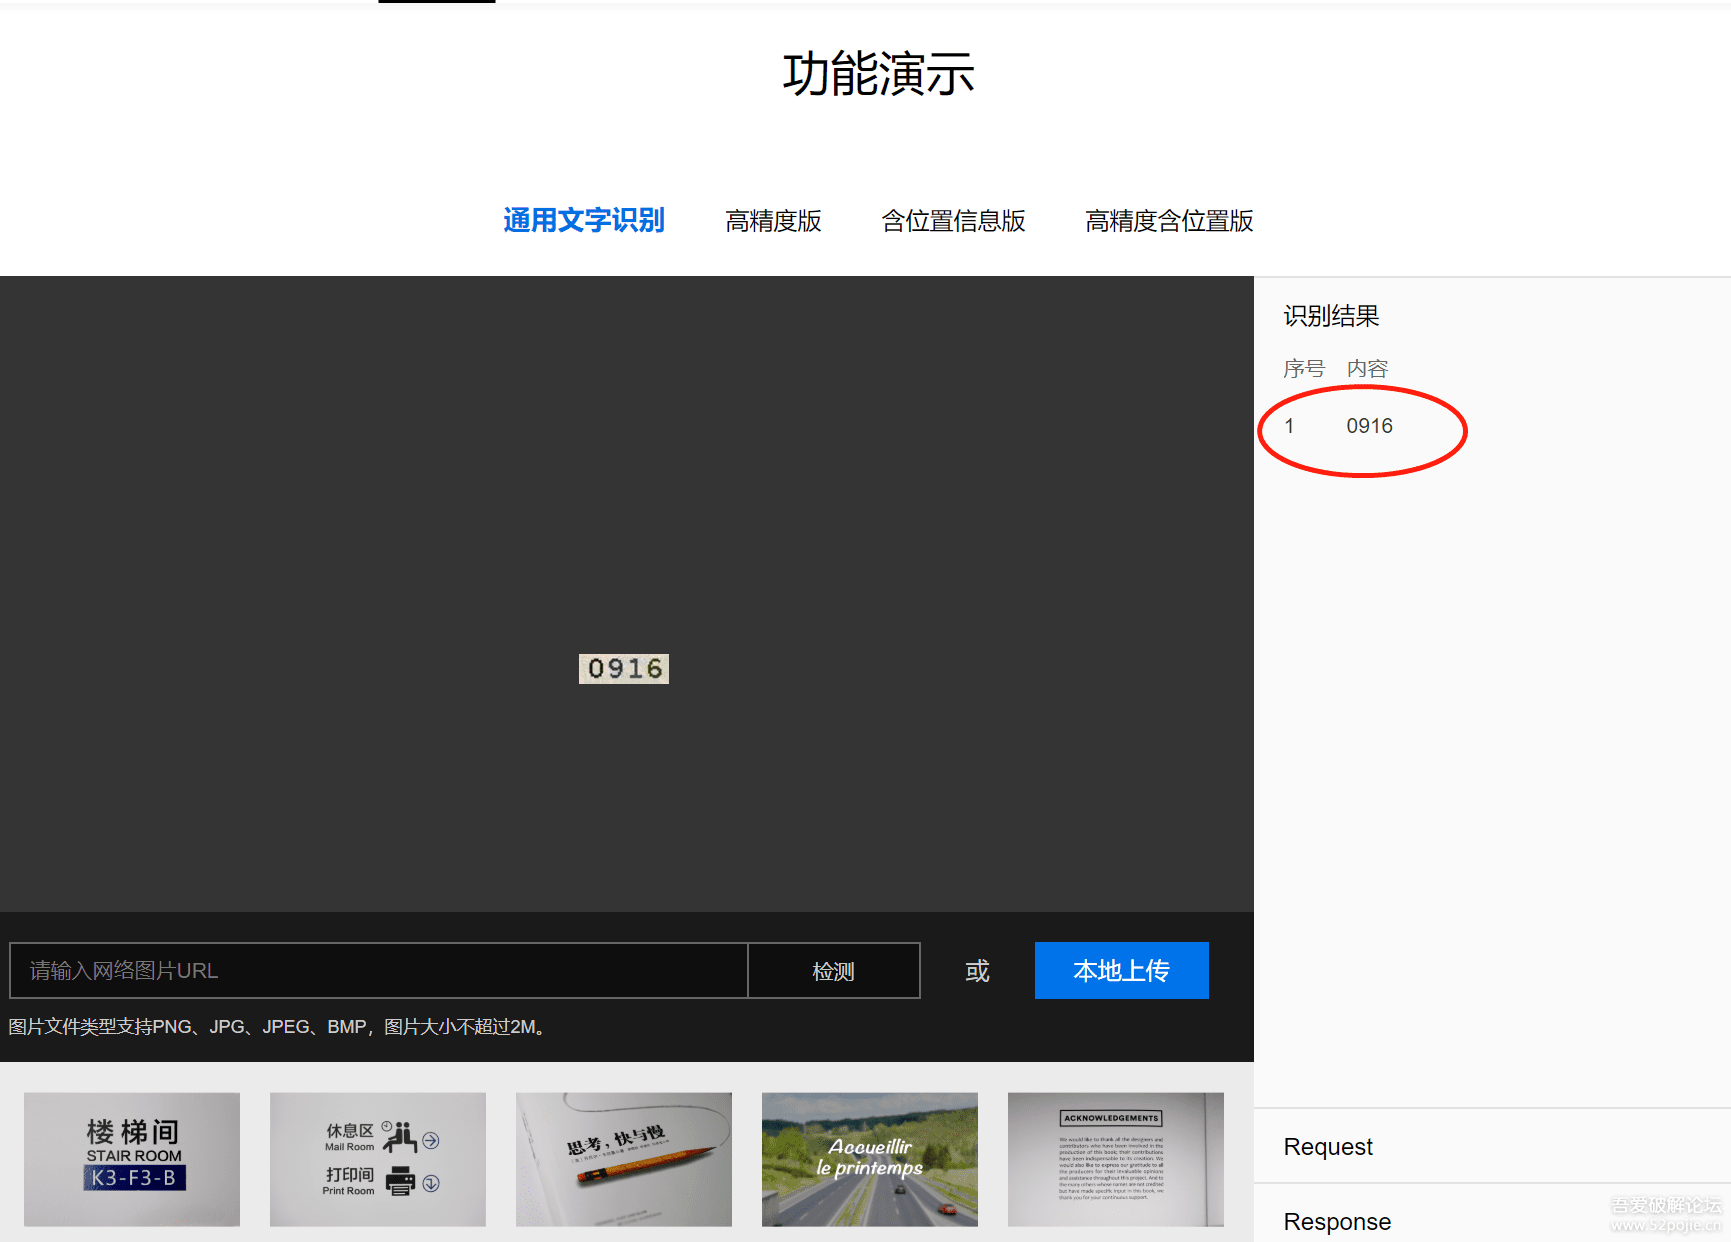This screenshot has height=1242, width=1731.
Task: Click the 功能演示 page title
Action: point(878,74)
